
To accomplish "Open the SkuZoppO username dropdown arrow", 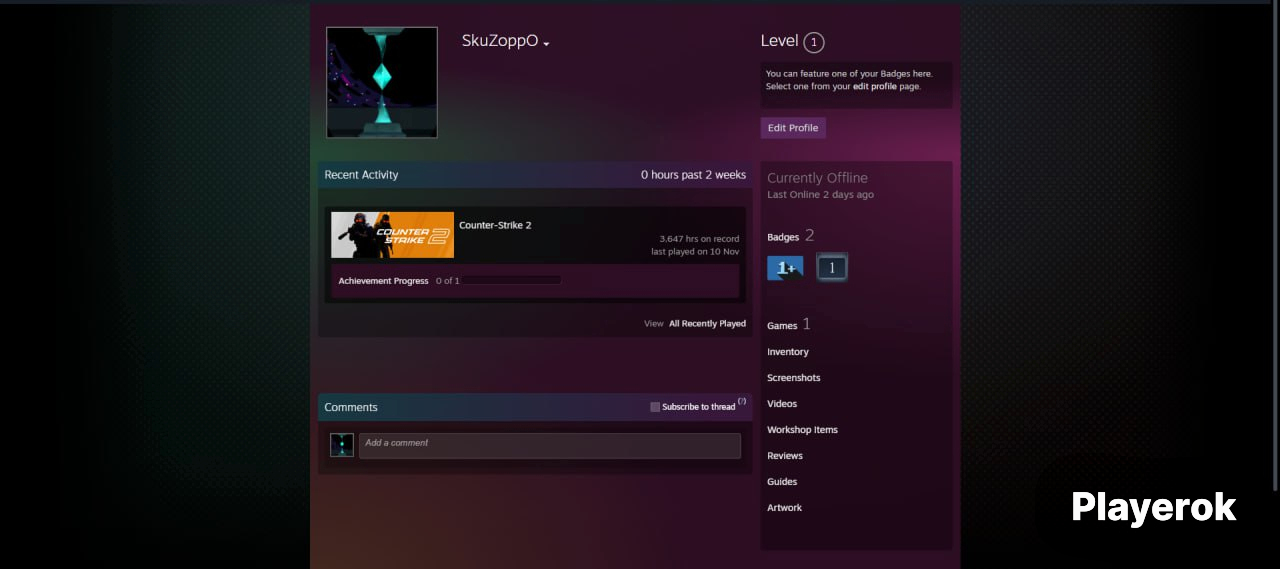I will click(x=546, y=44).
